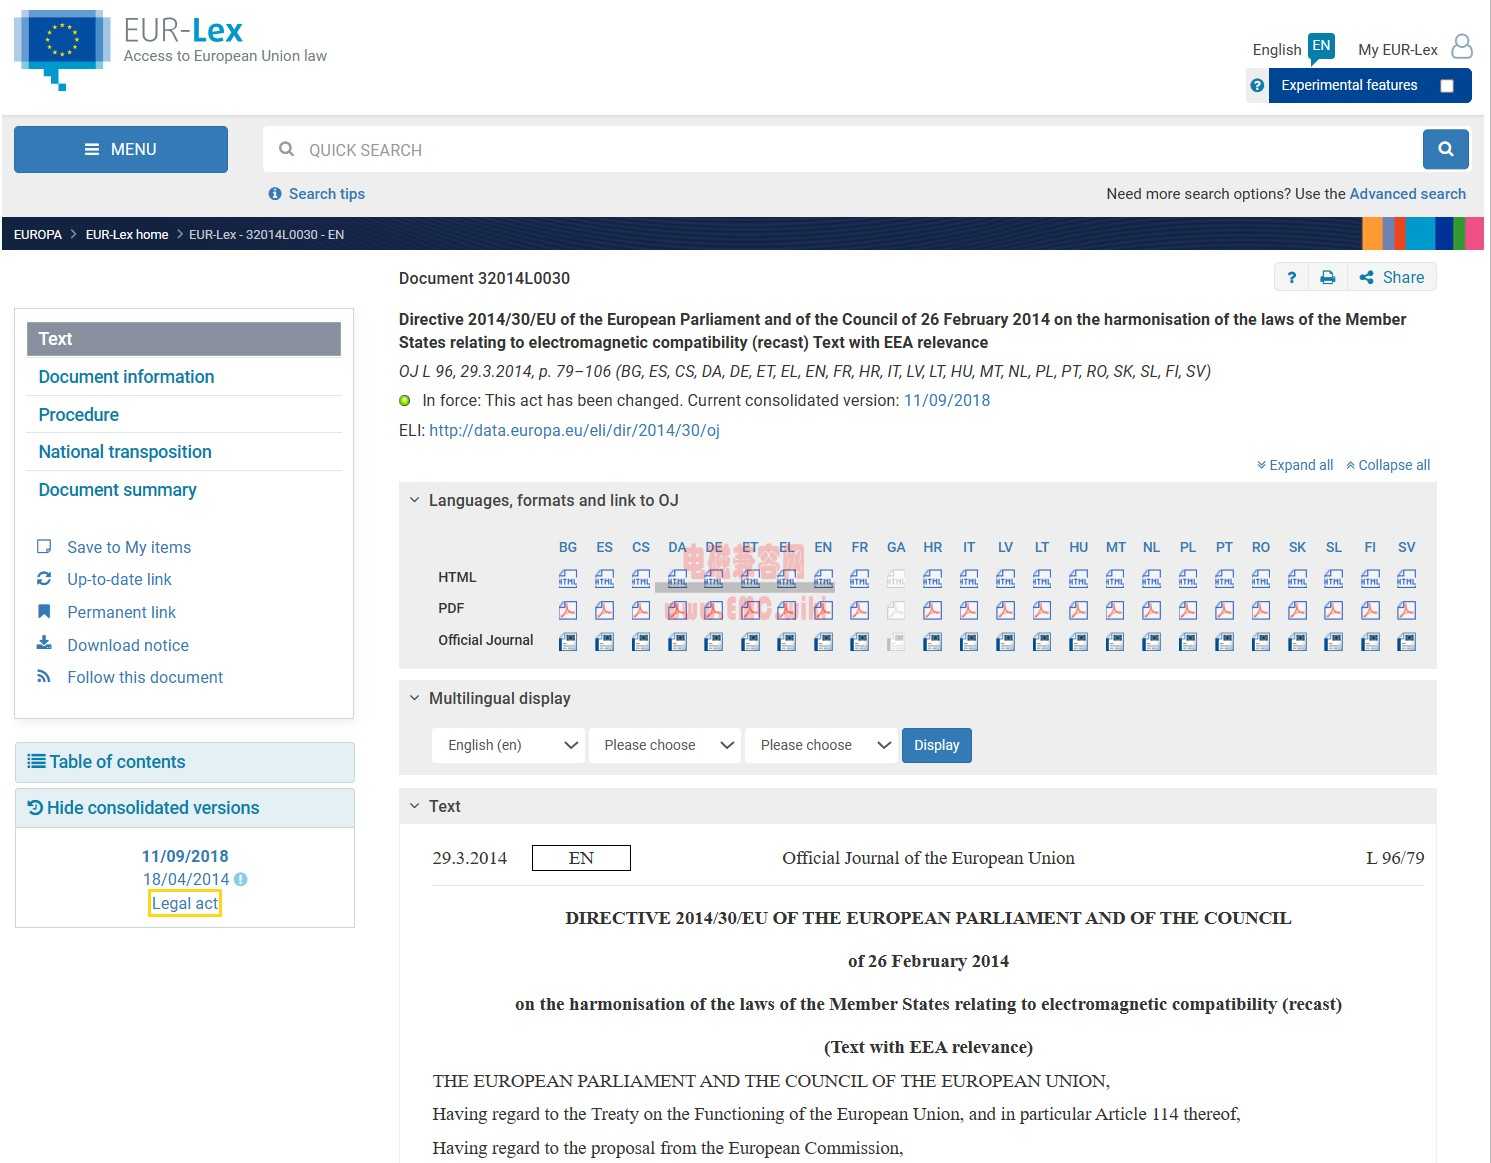
Task: Open the HTML version in BG
Action: click(x=568, y=578)
